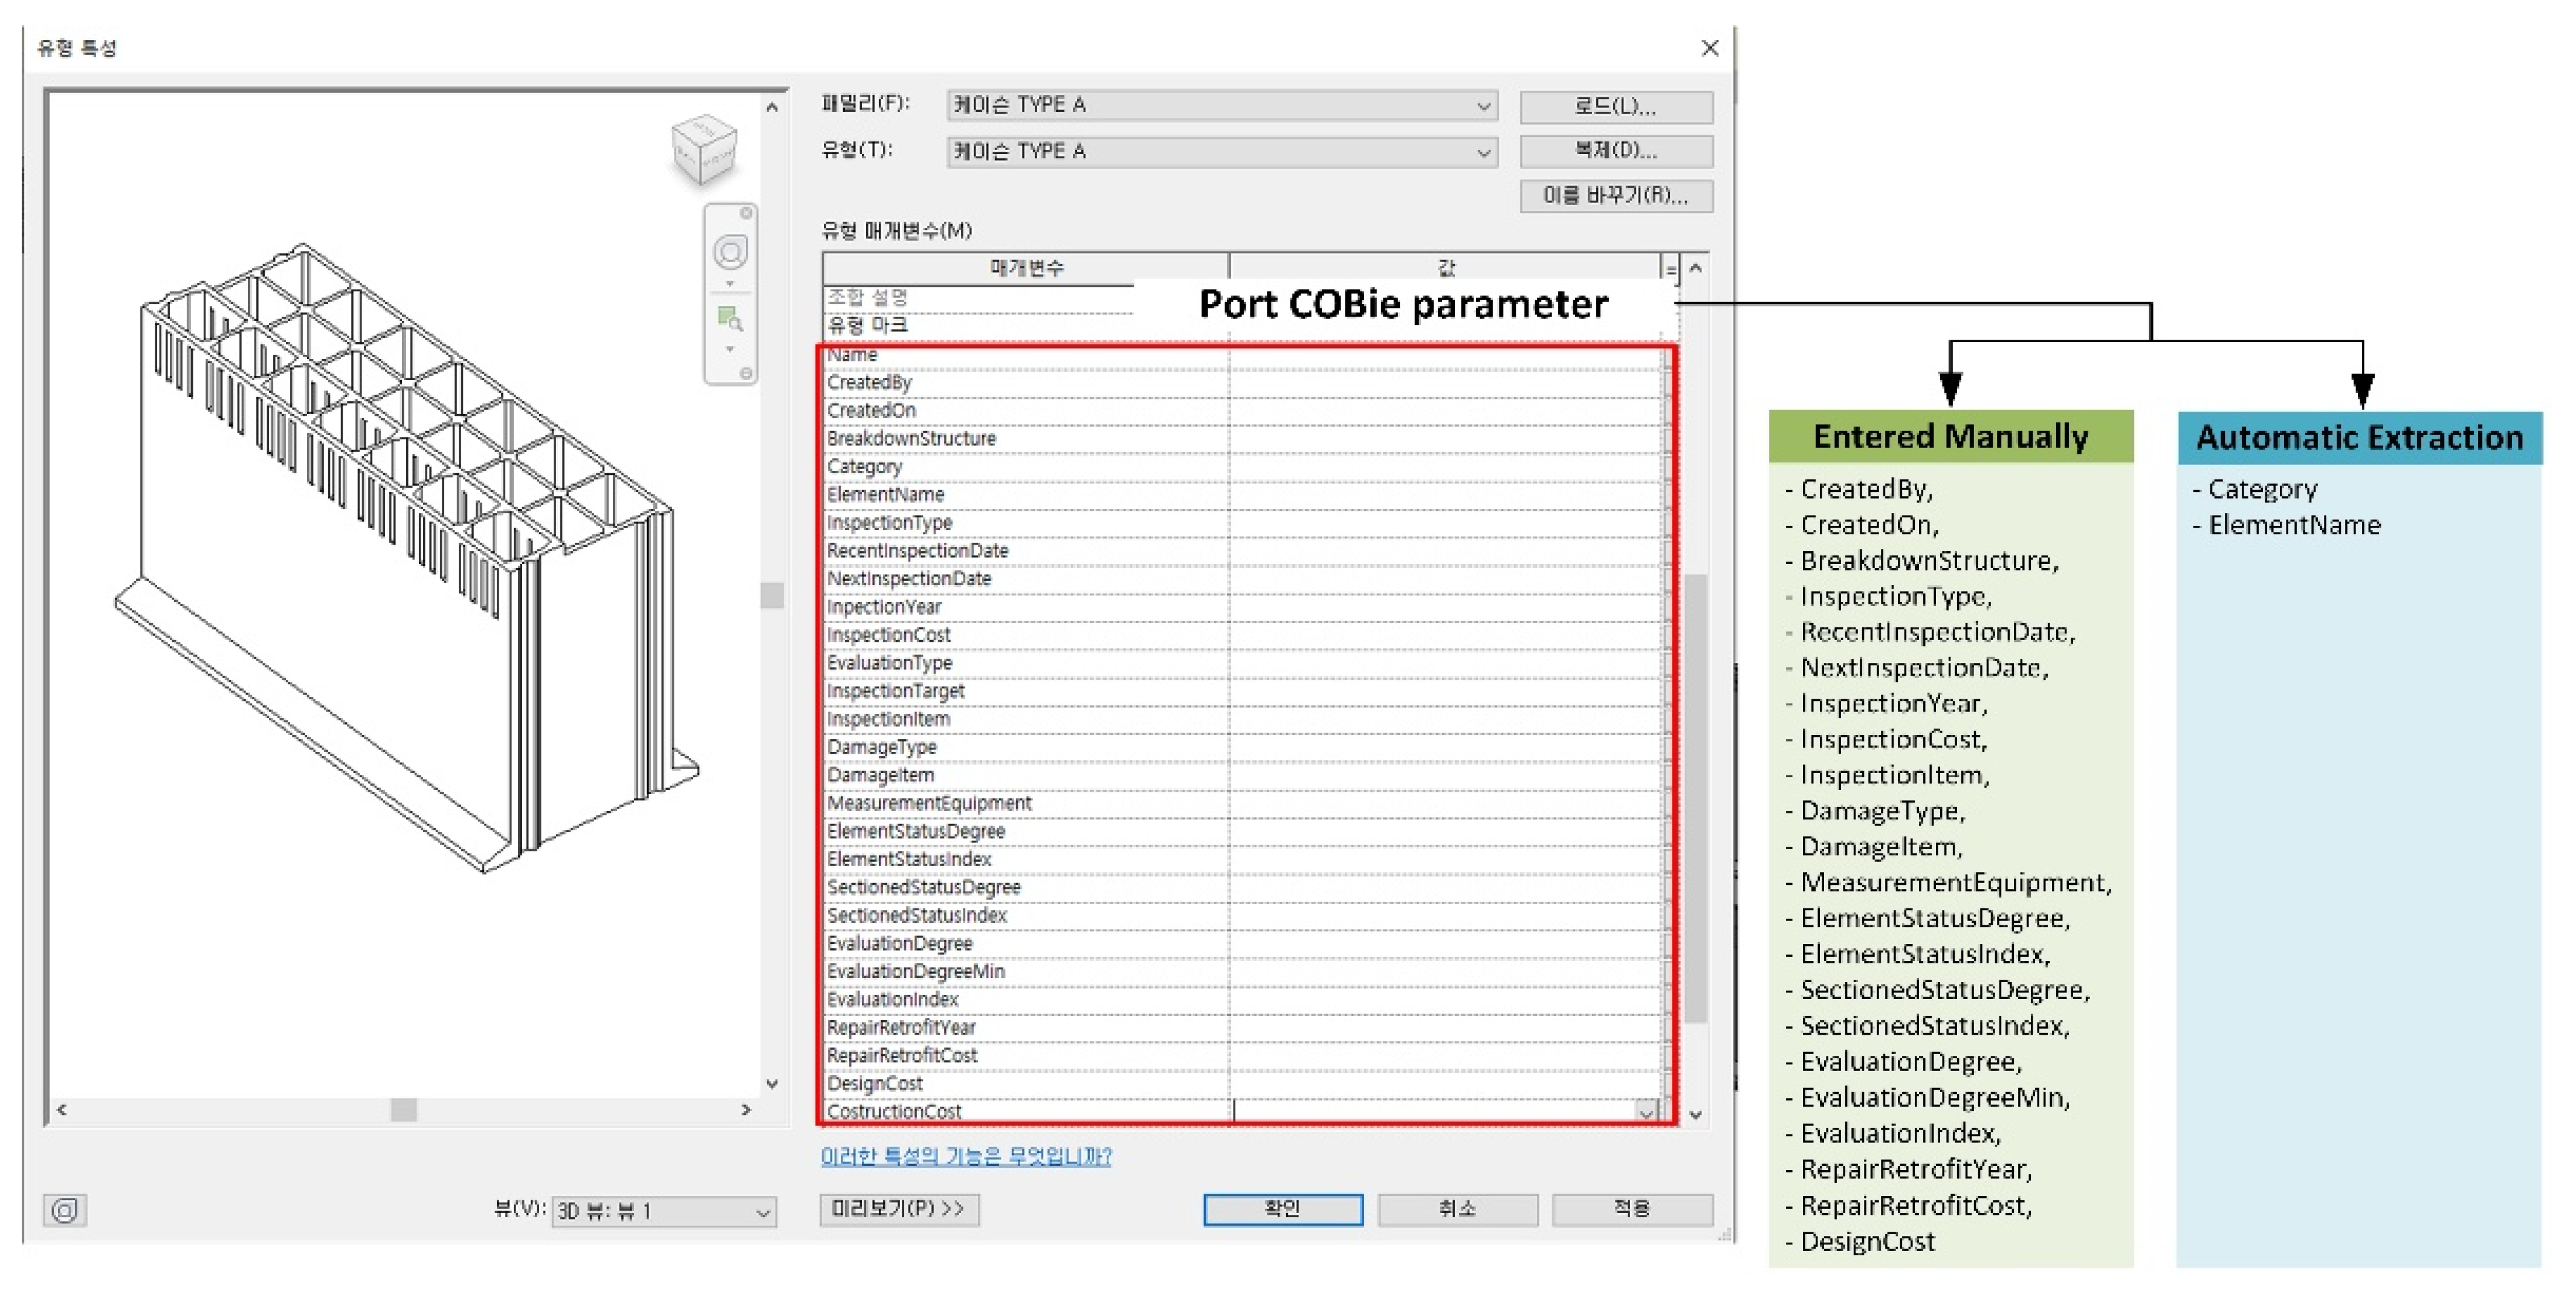Expand the zoom tool dropdown arrow
This screenshot has width=2576, height=1297.
tap(730, 349)
